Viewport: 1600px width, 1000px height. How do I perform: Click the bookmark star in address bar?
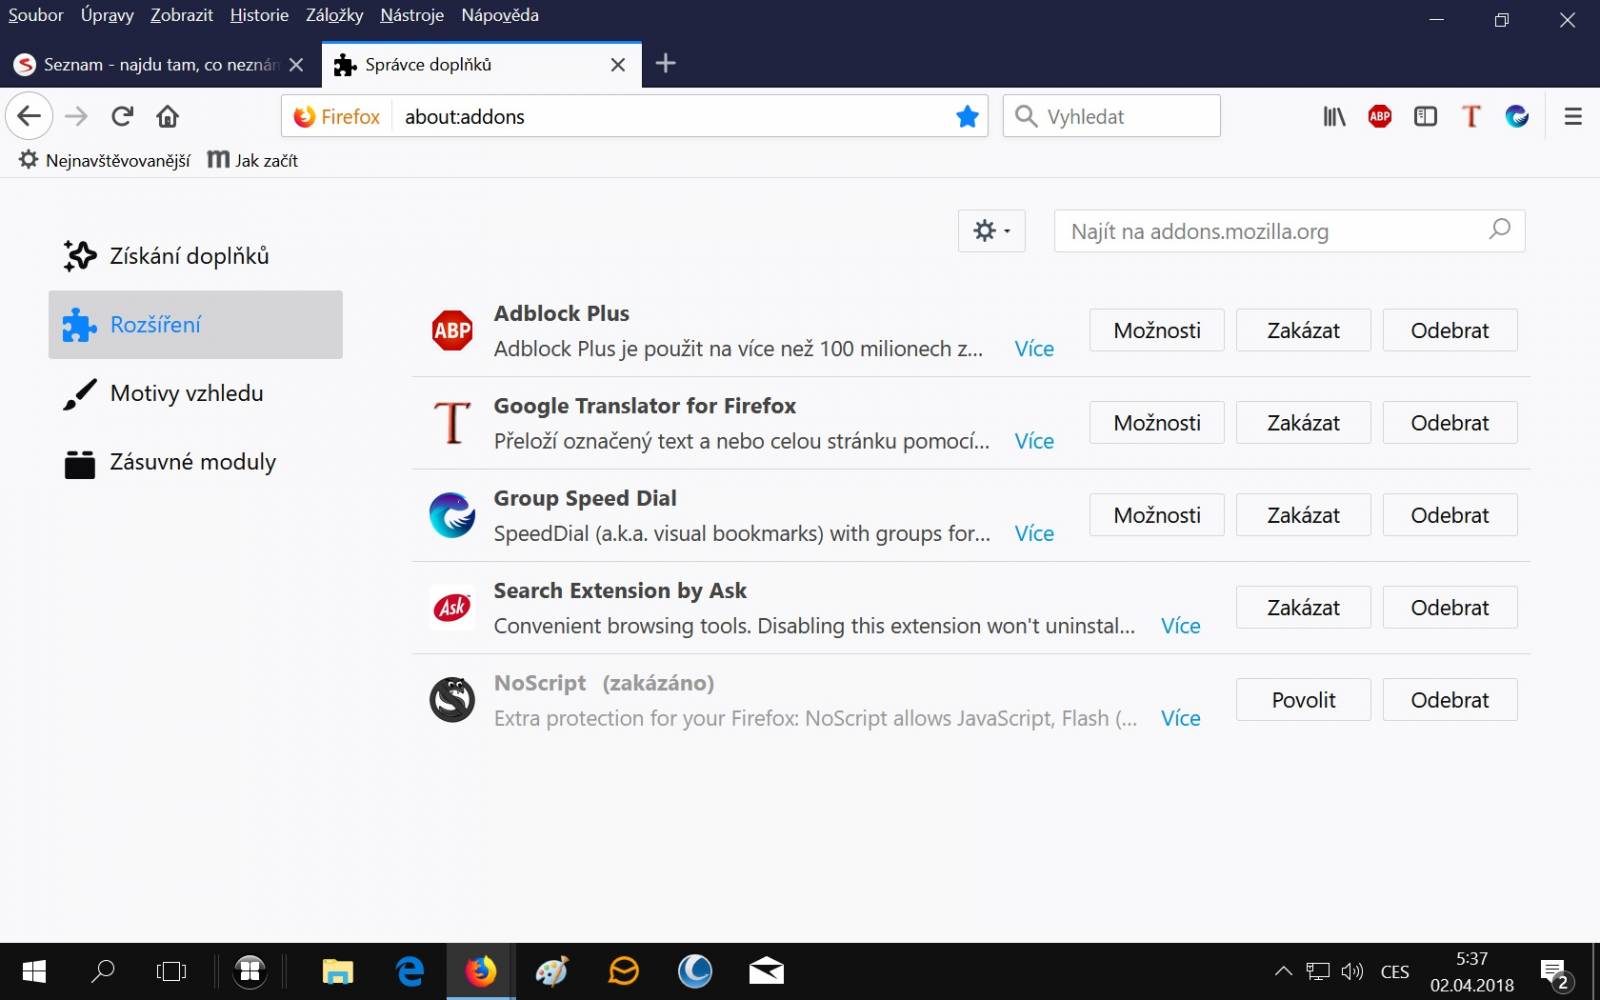pos(967,116)
